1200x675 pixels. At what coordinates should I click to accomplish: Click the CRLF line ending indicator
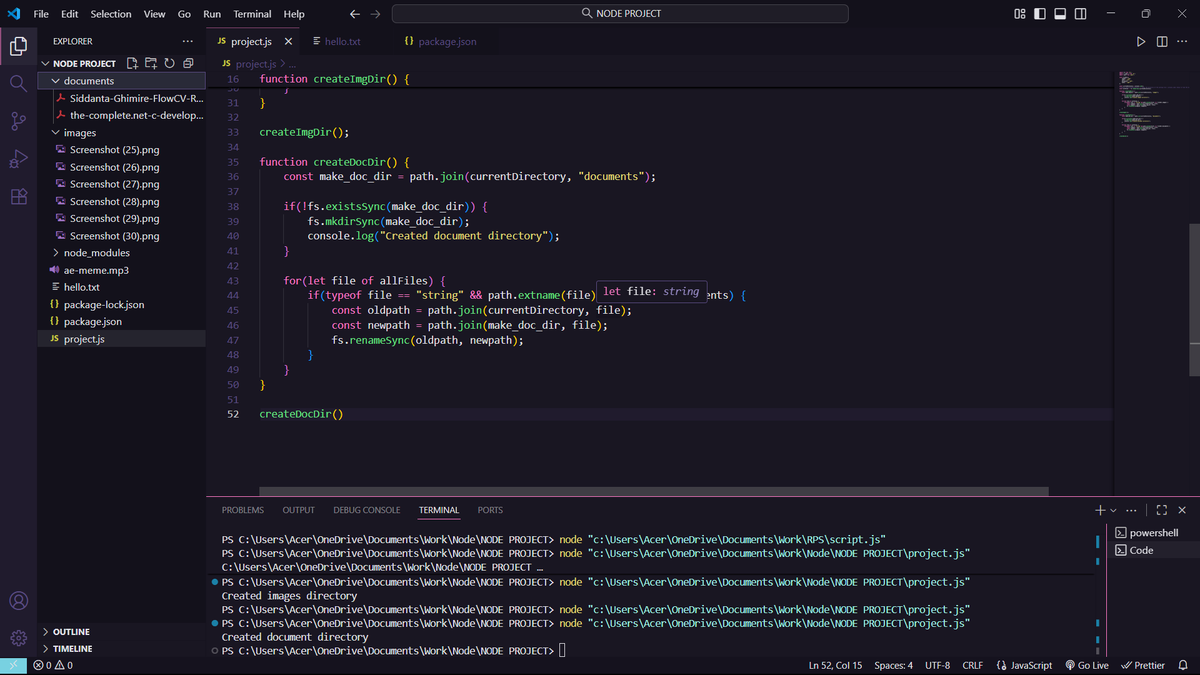pyautogui.click(x=972, y=665)
